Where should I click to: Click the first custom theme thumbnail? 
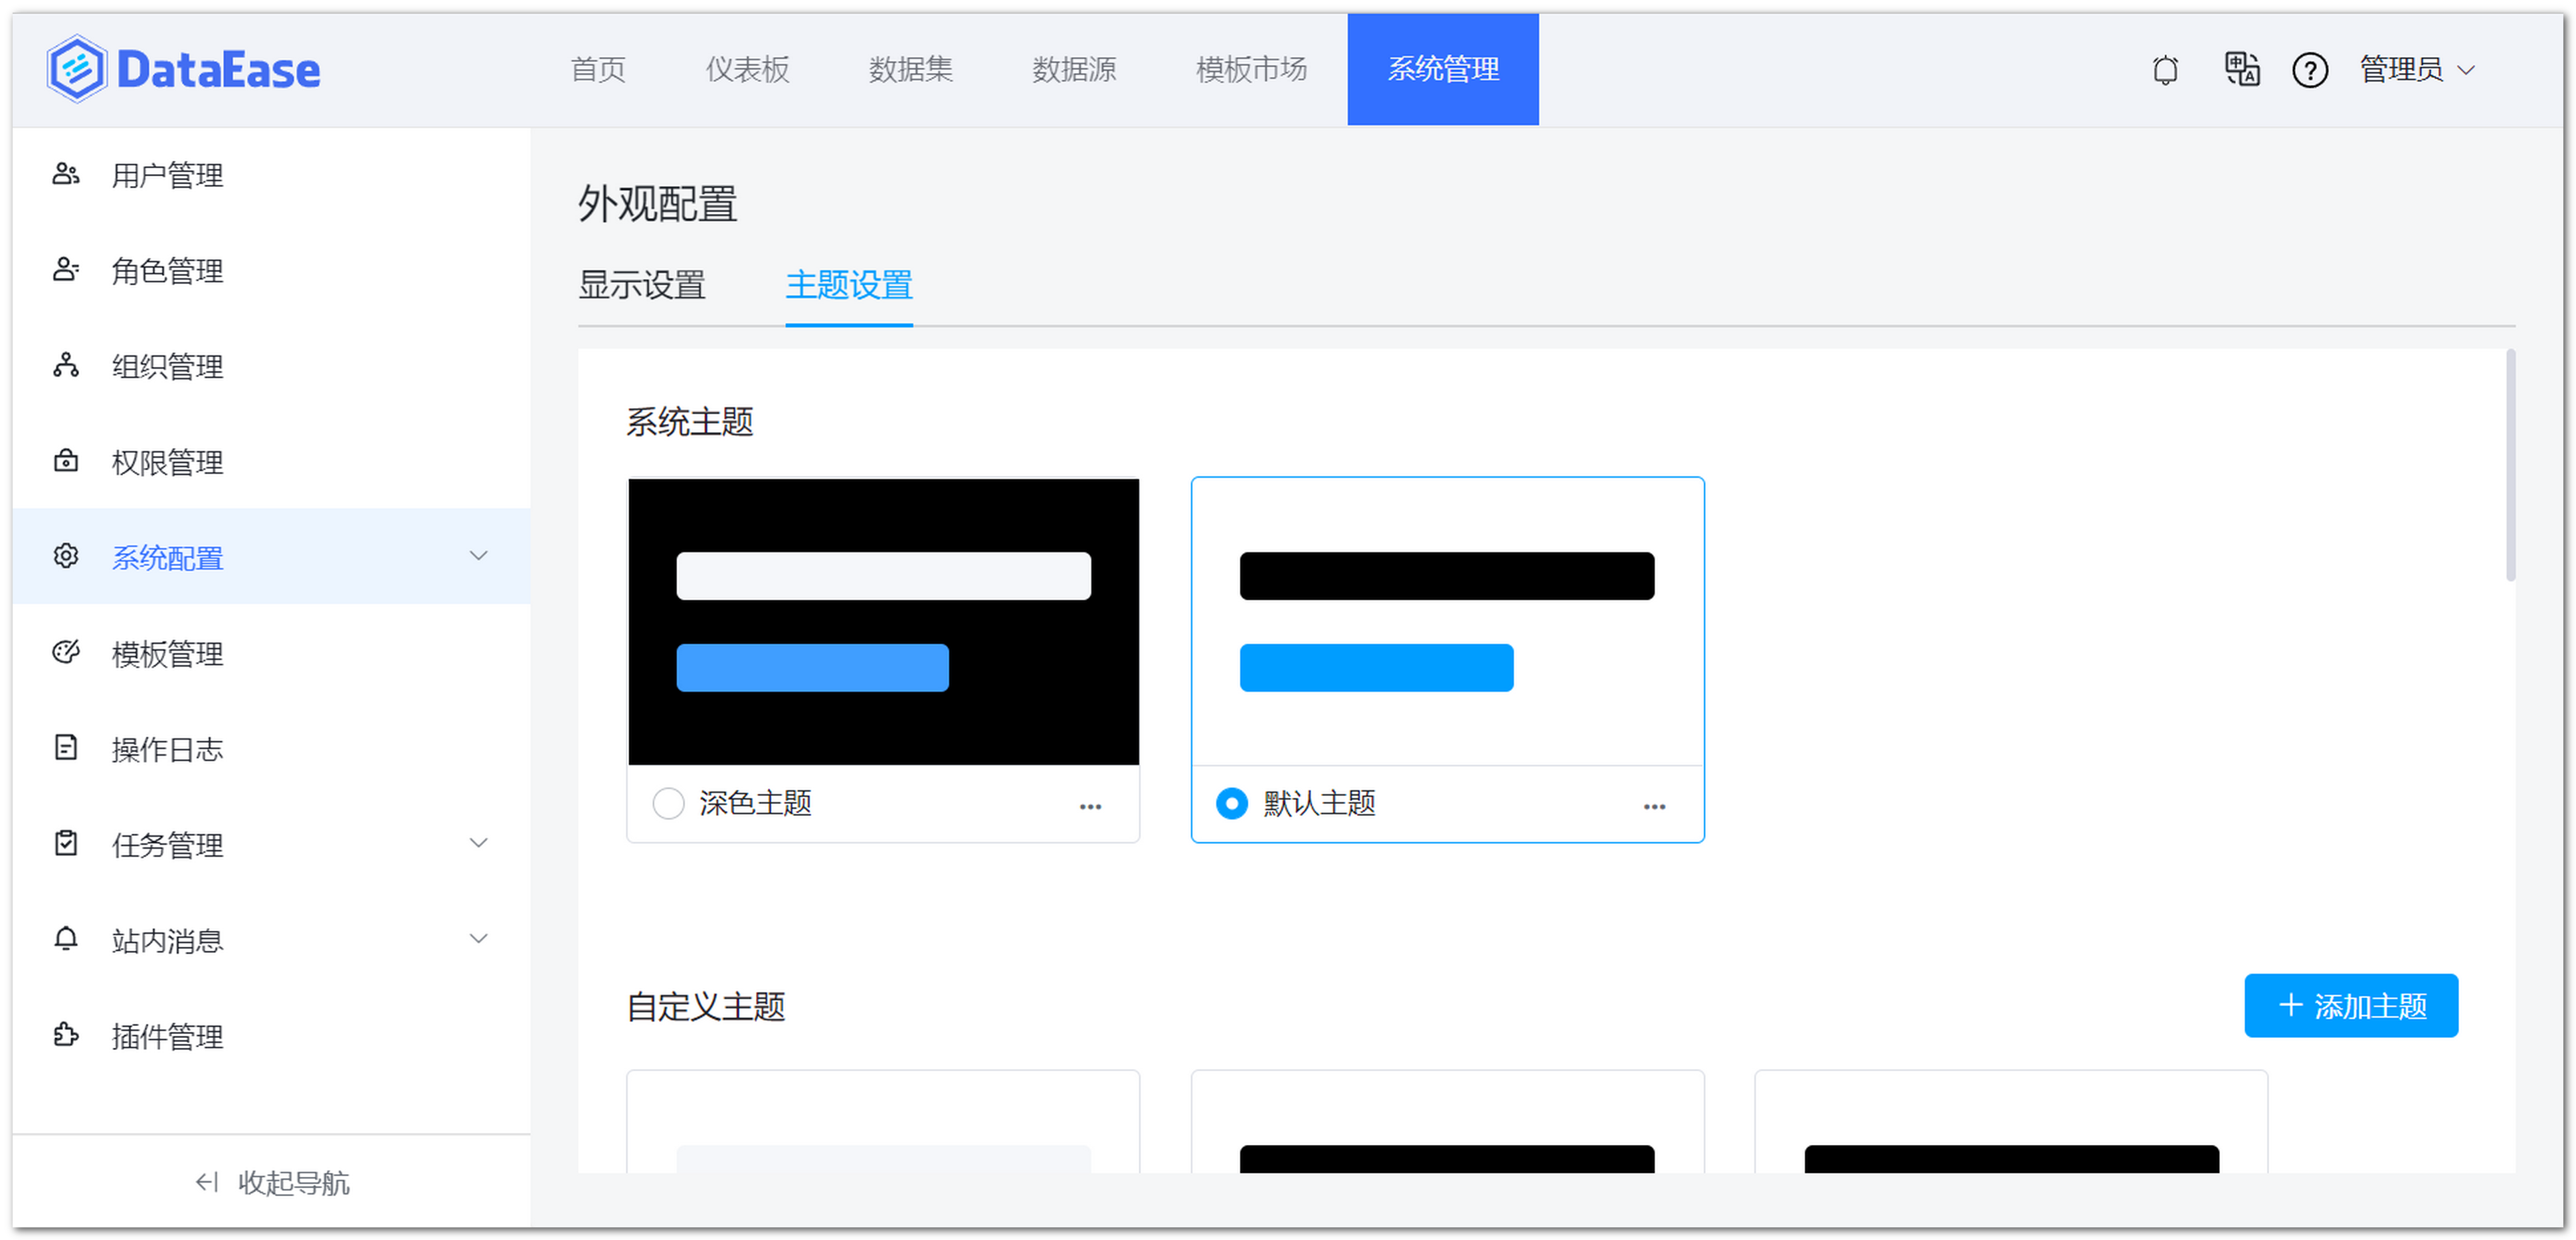(883, 1122)
